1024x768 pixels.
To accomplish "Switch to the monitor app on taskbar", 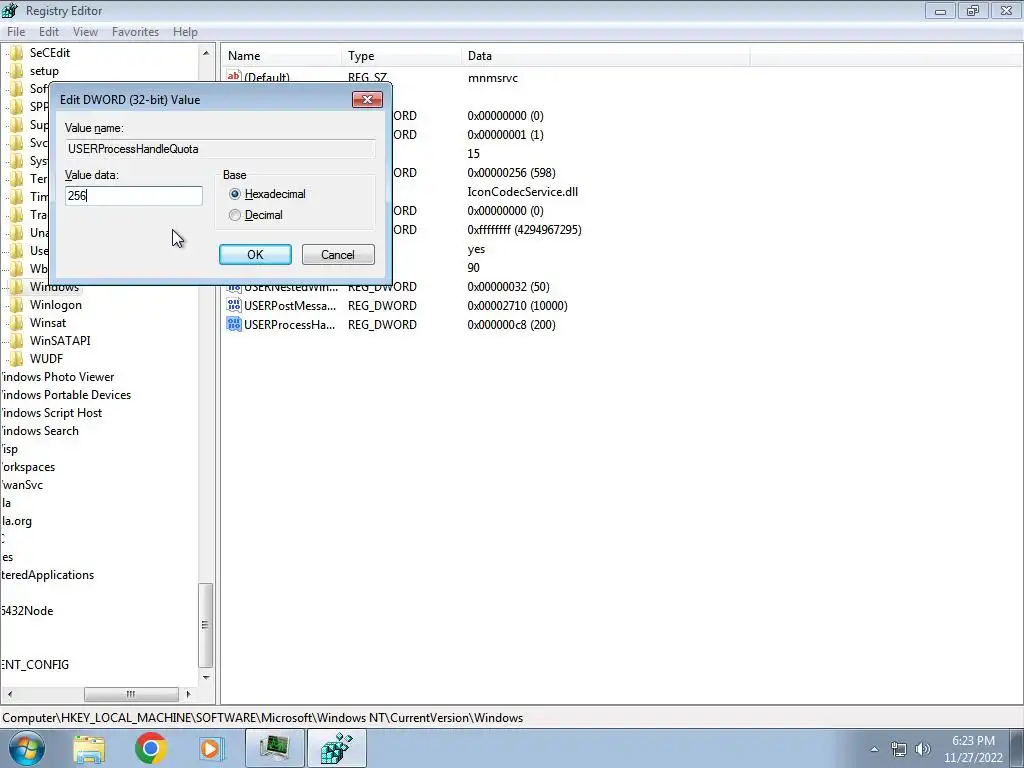I will 275,748.
